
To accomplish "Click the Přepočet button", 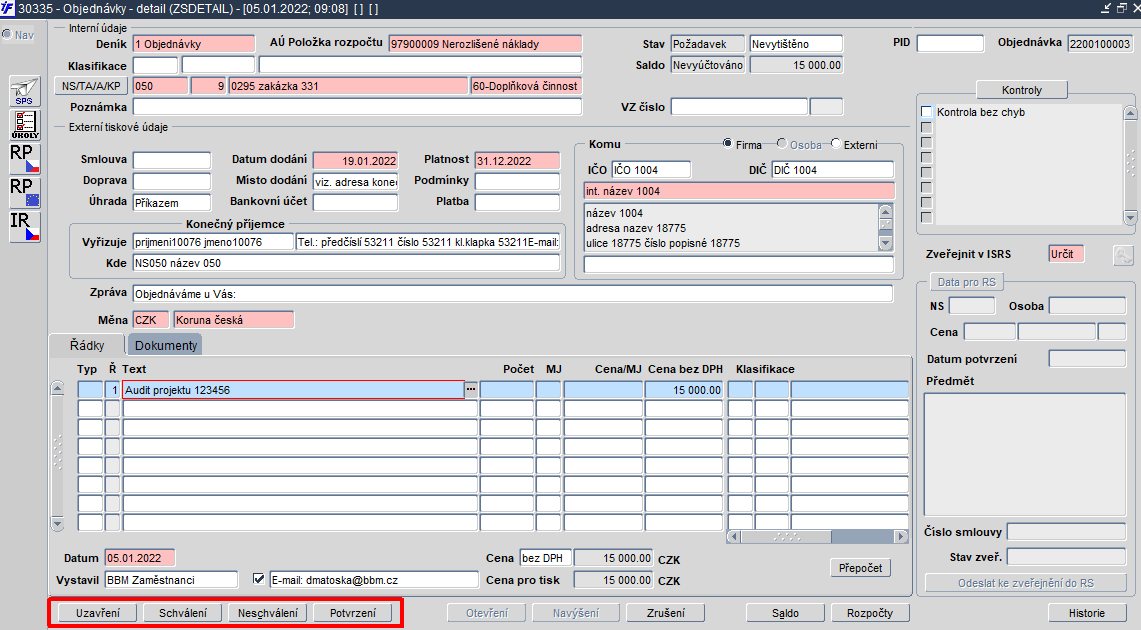I will click(x=860, y=568).
